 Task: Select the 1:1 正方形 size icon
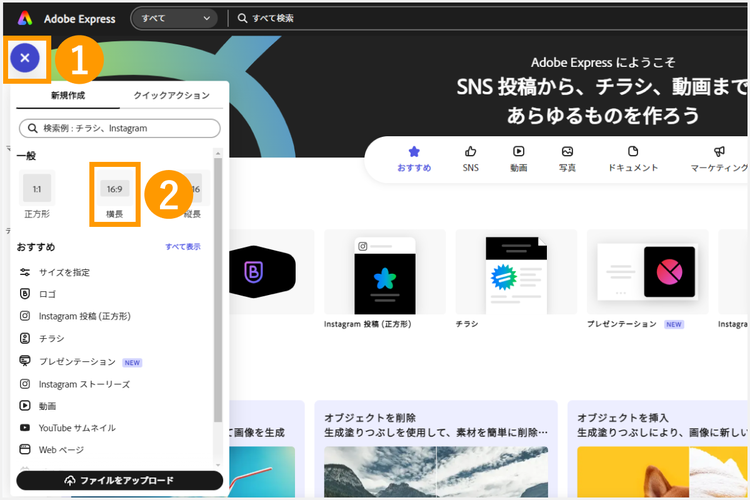coord(37,189)
